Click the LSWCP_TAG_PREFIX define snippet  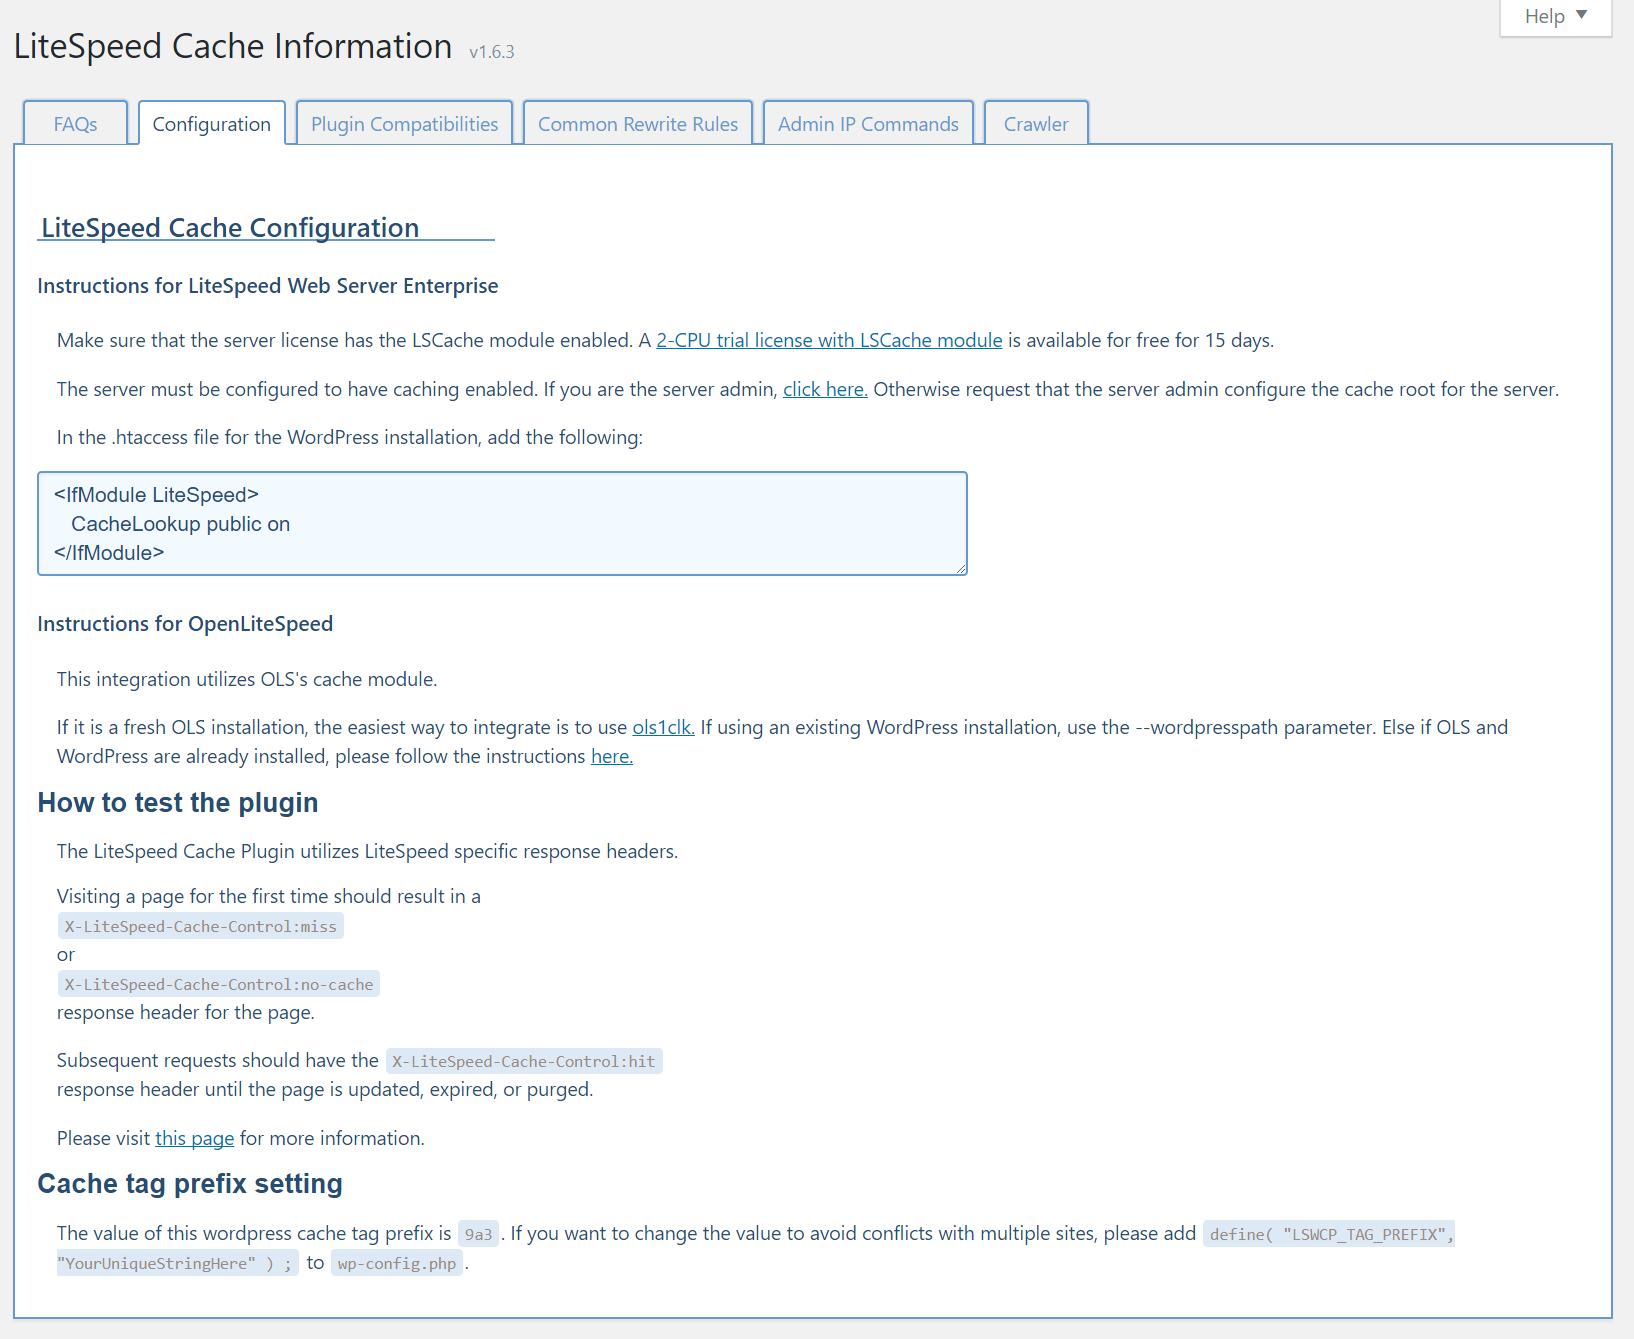(x=1329, y=1234)
